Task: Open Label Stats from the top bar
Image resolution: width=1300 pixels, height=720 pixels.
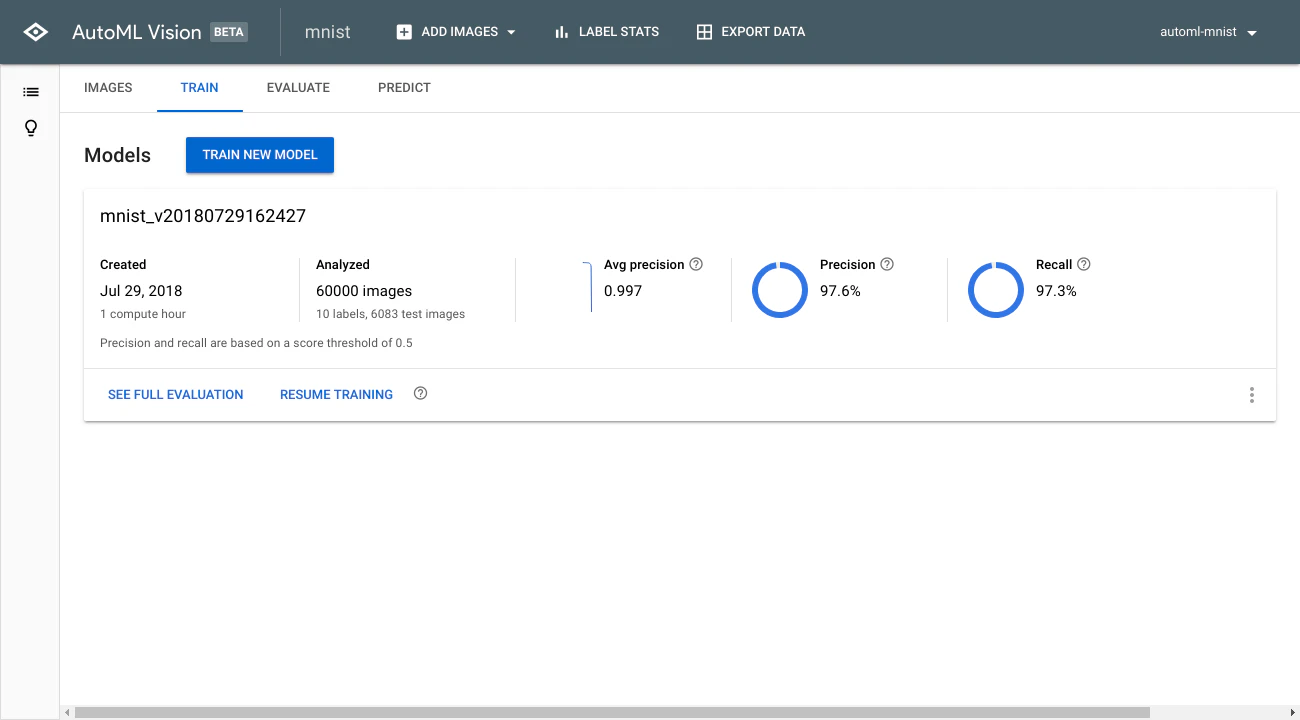Action: pyautogui.click(x=607, y=32)
